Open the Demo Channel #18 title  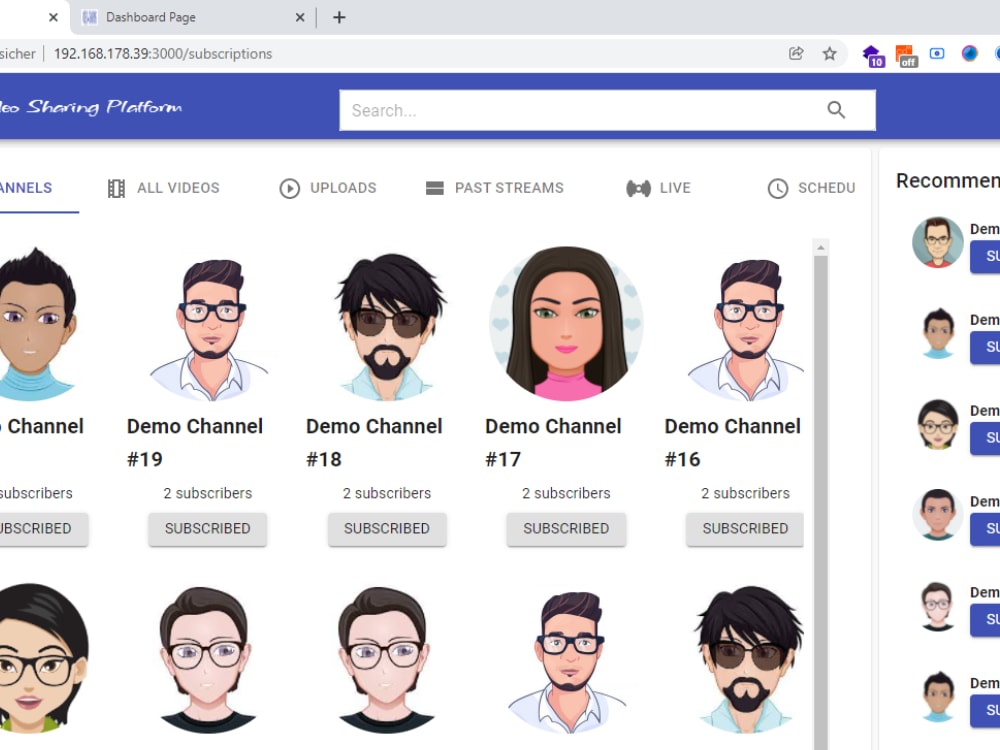point(374,443)
